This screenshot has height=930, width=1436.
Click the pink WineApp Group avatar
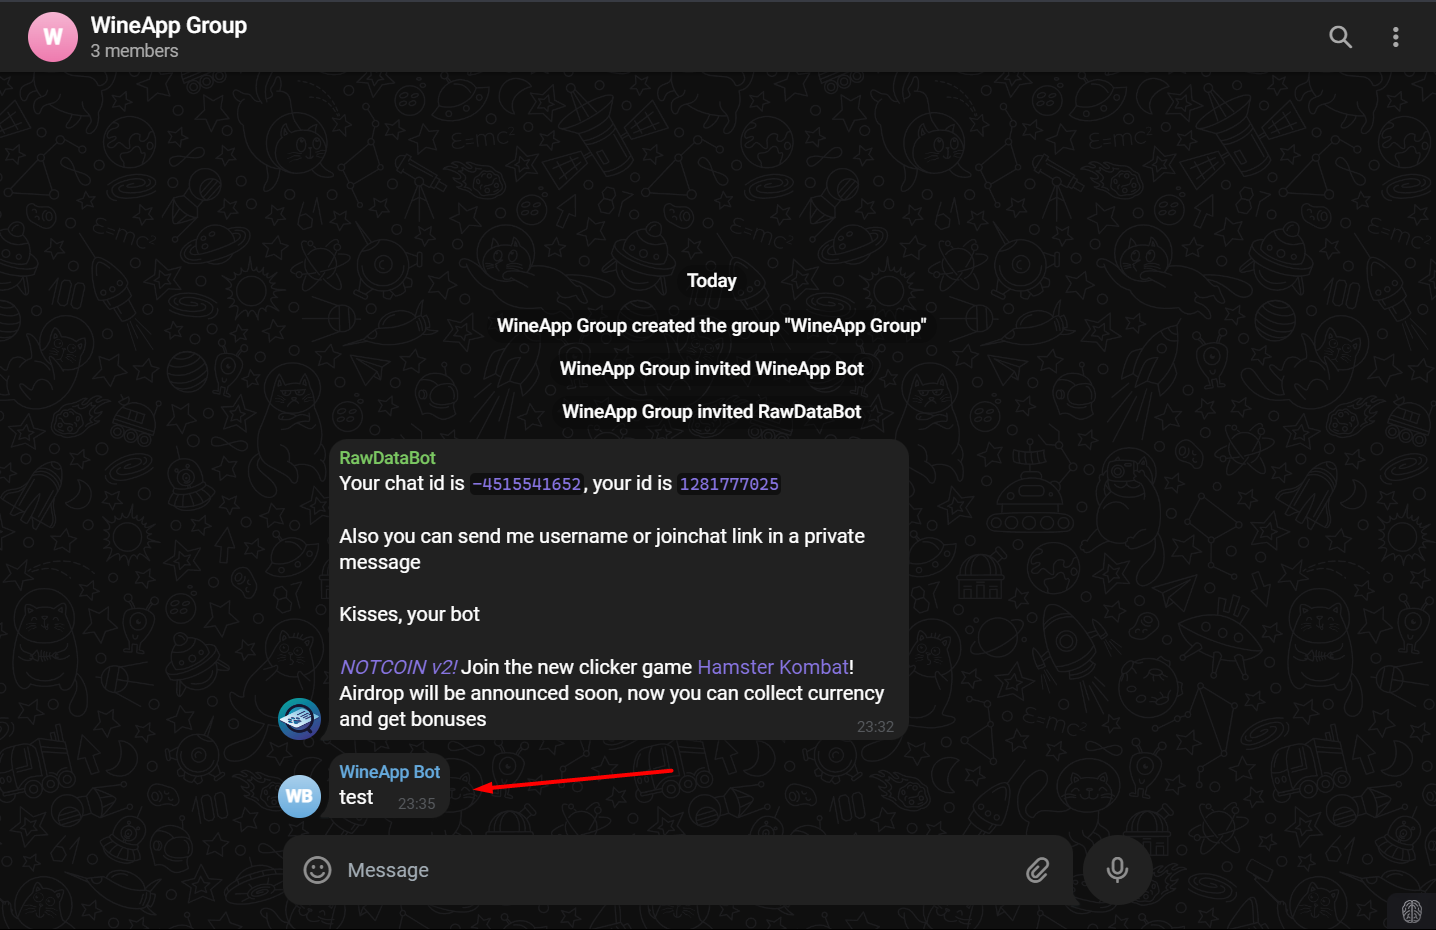point(53,37)
